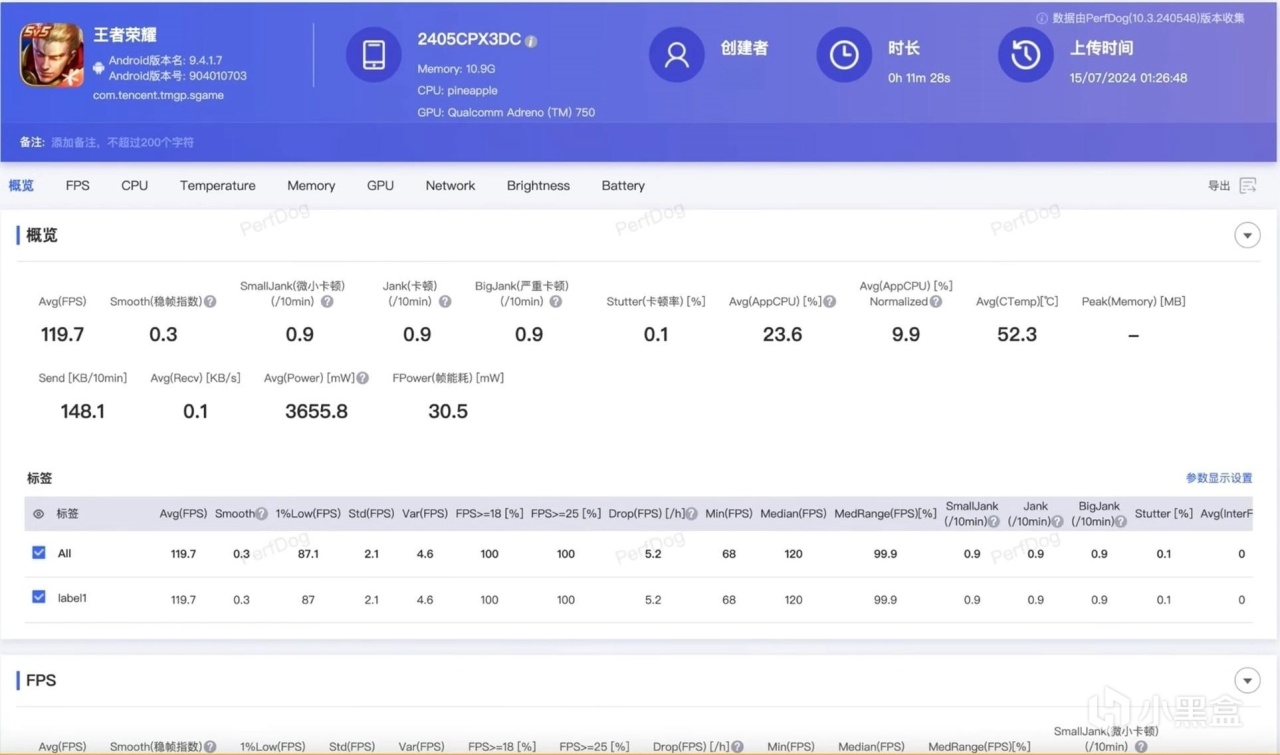Switch to the Temperature tab
This screenshot has width=1280, height=755.
(217, 185)
